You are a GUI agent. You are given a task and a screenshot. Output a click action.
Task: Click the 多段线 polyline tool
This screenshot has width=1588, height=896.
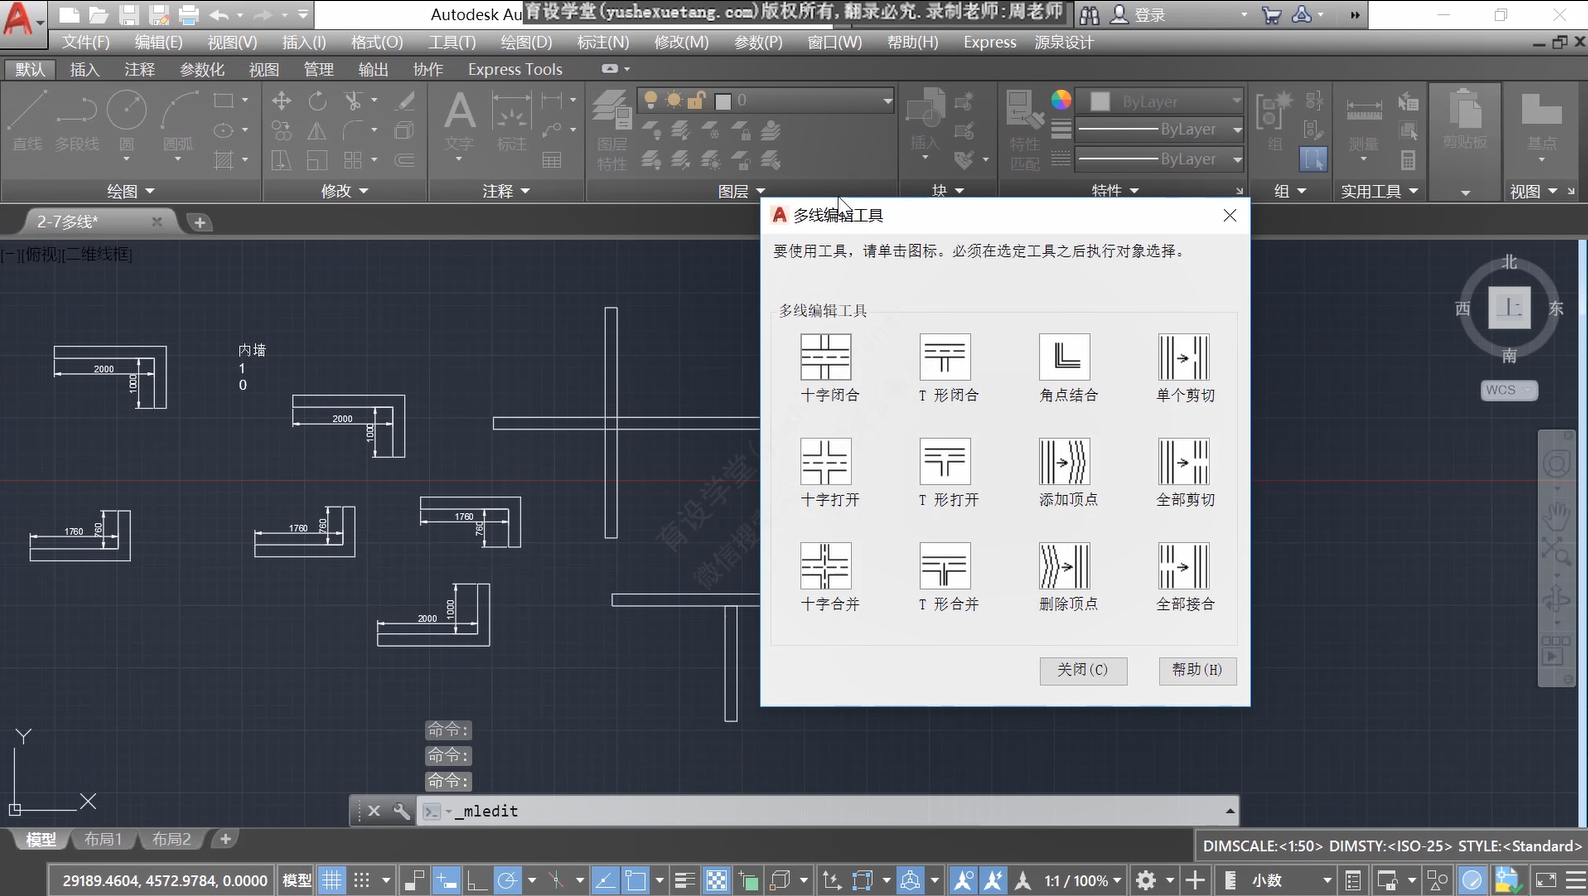pos(77,120)
